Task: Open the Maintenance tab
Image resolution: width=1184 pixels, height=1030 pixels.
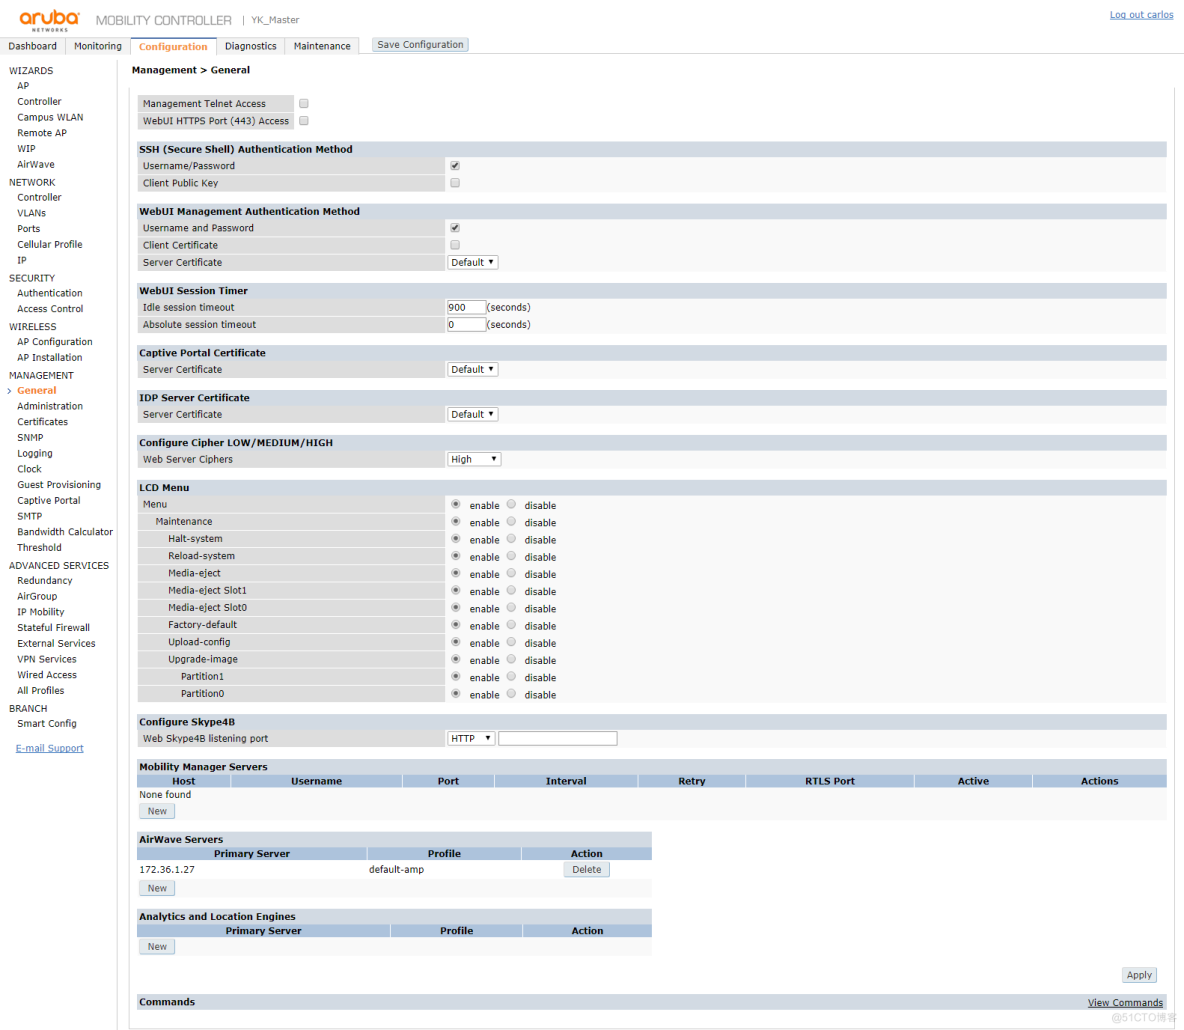Action: pos(322,46)
